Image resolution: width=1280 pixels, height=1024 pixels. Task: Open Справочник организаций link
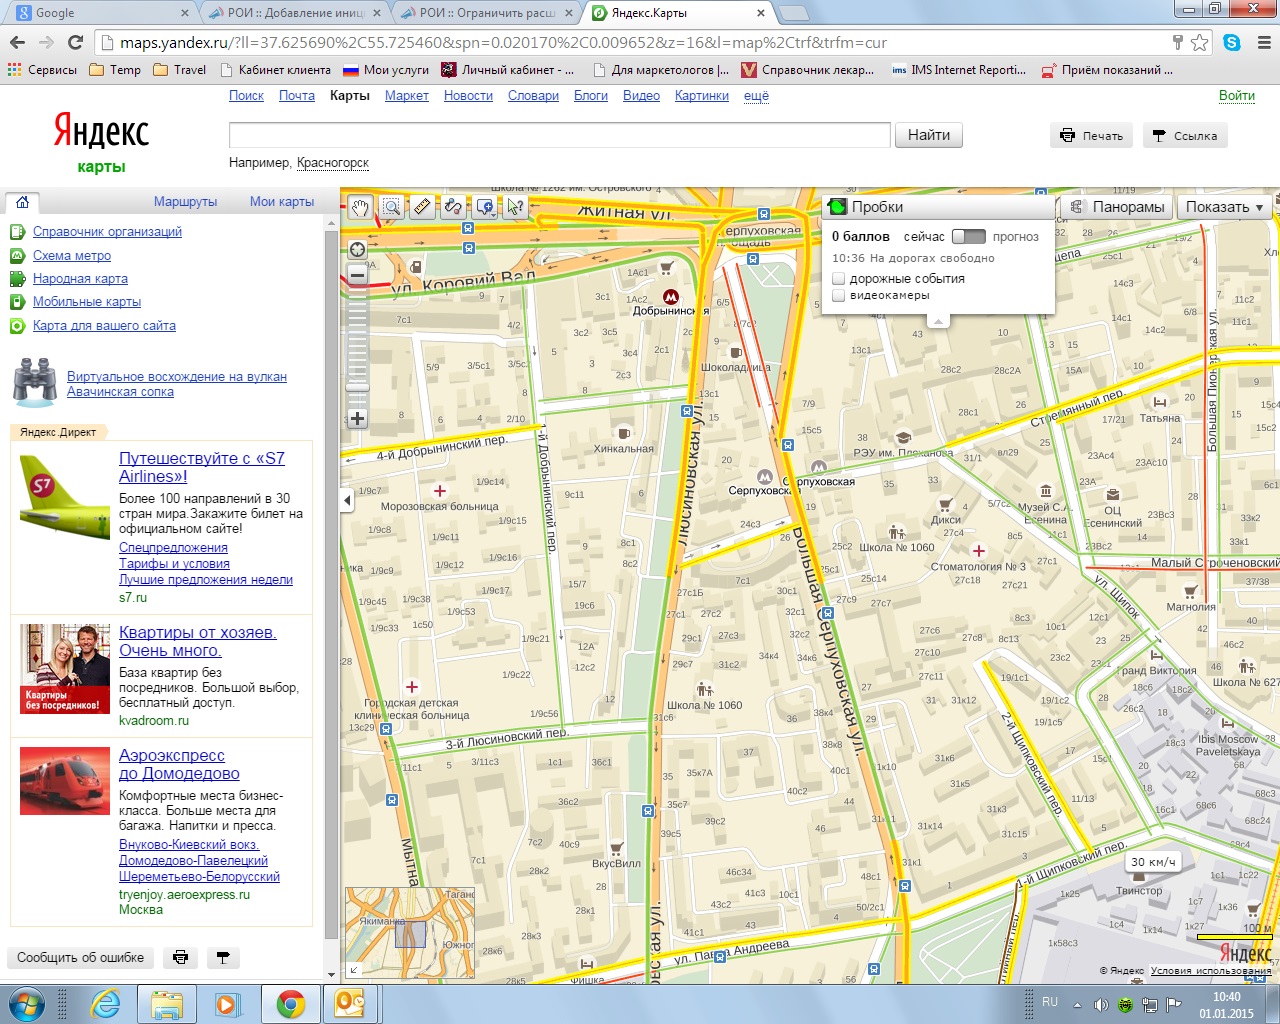(107, 232)
